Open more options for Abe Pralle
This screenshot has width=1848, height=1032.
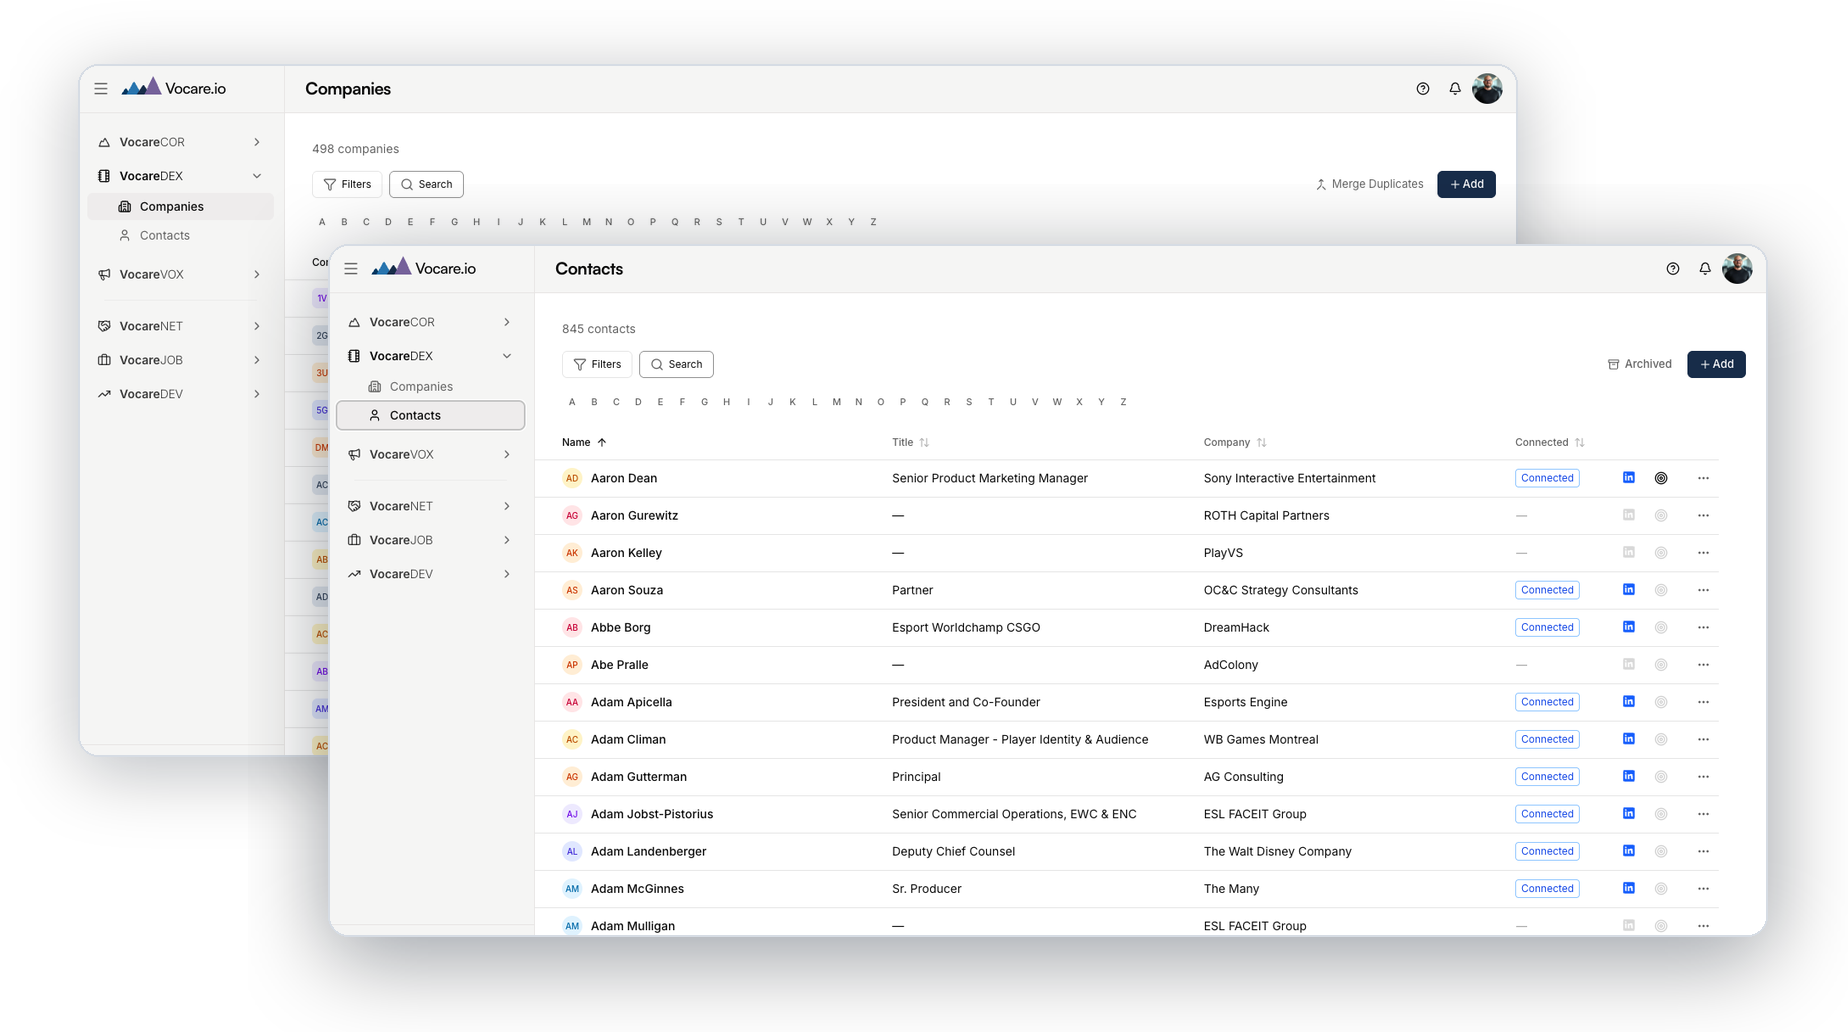1703,664
